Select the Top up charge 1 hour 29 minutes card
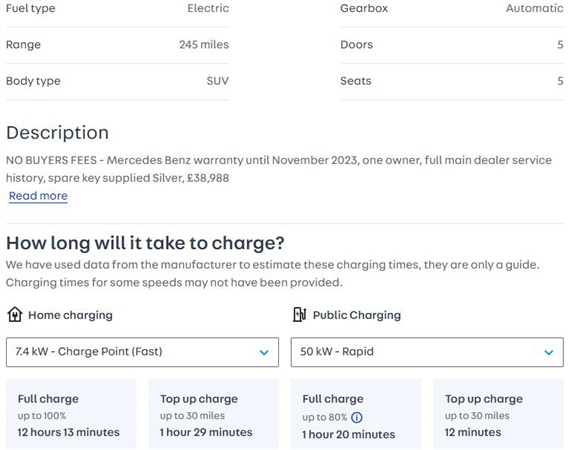Image resolution: width=568 pixels, height=450 pixels. pos(214,414)
